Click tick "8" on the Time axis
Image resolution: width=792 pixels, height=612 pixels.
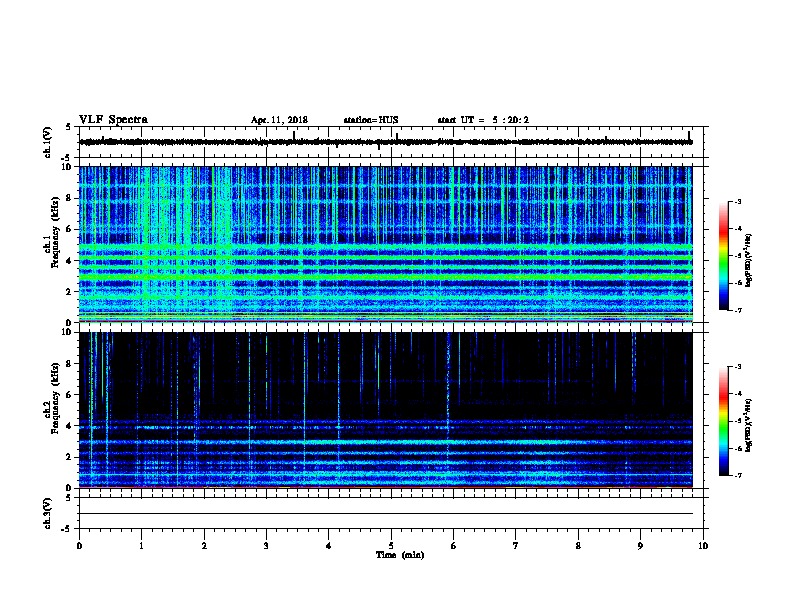coord(578,546)
